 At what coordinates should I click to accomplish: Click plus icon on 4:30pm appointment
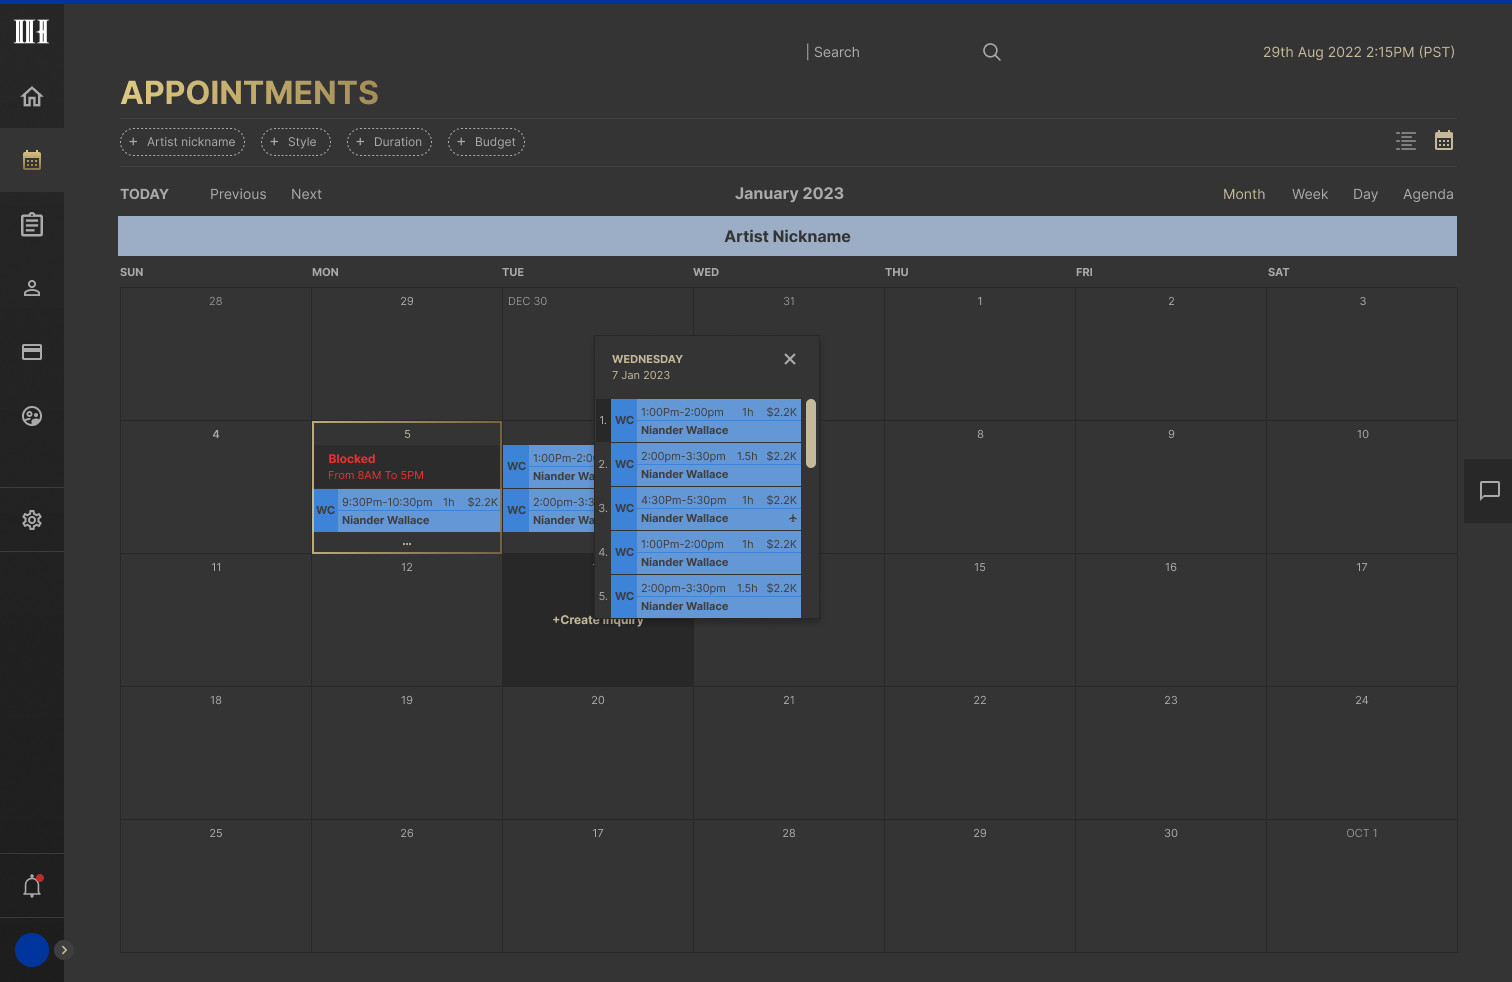tap(793, 518)
